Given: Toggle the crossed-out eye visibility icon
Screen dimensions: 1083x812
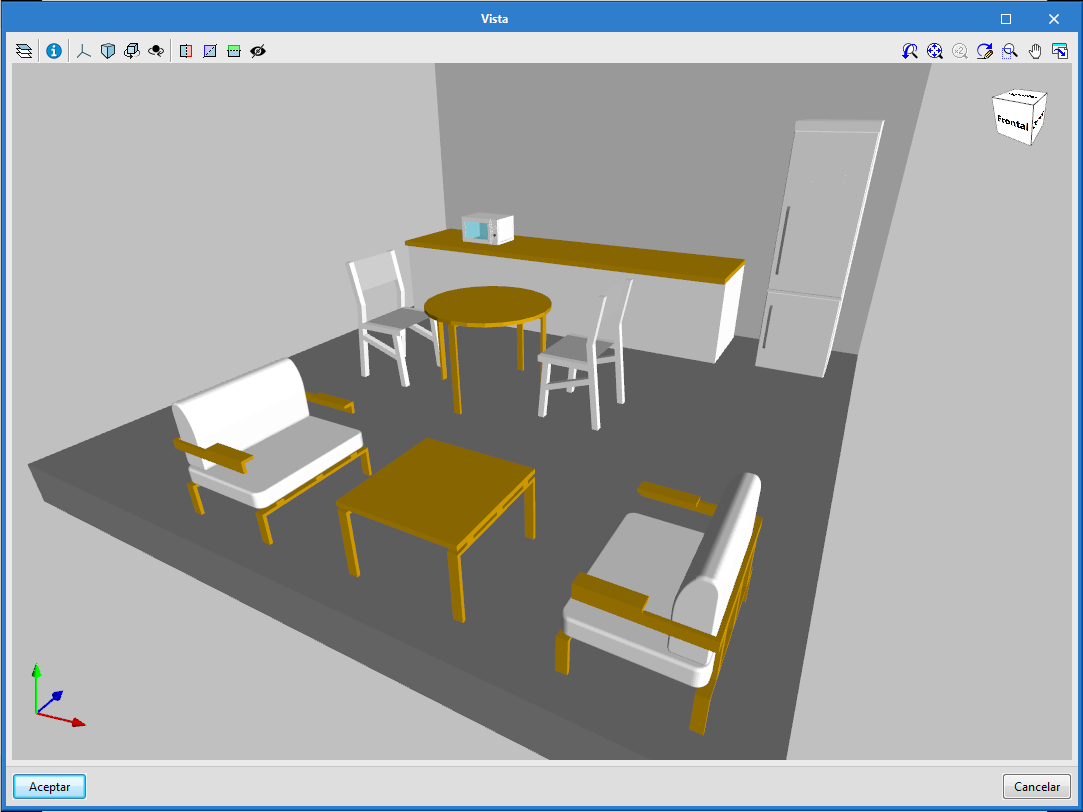Looking at the screenshot, I should [x=258, y=51].
